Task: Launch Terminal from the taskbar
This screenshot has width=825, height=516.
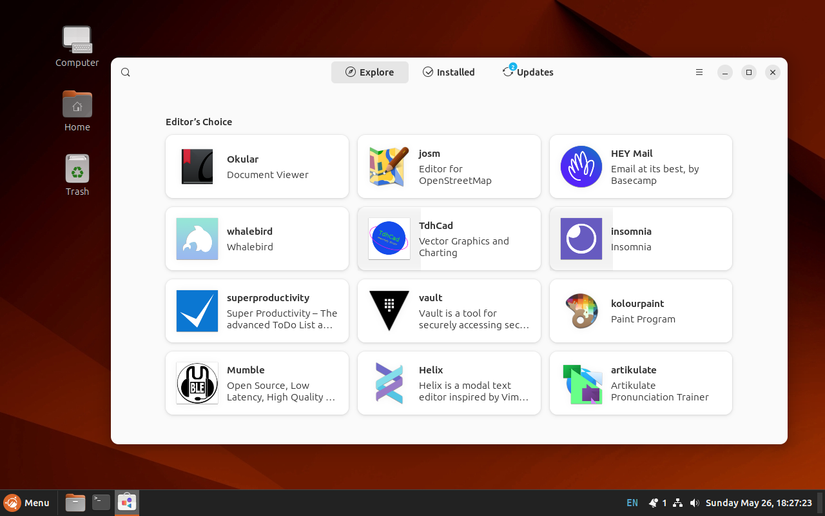Action: (101, 503)
